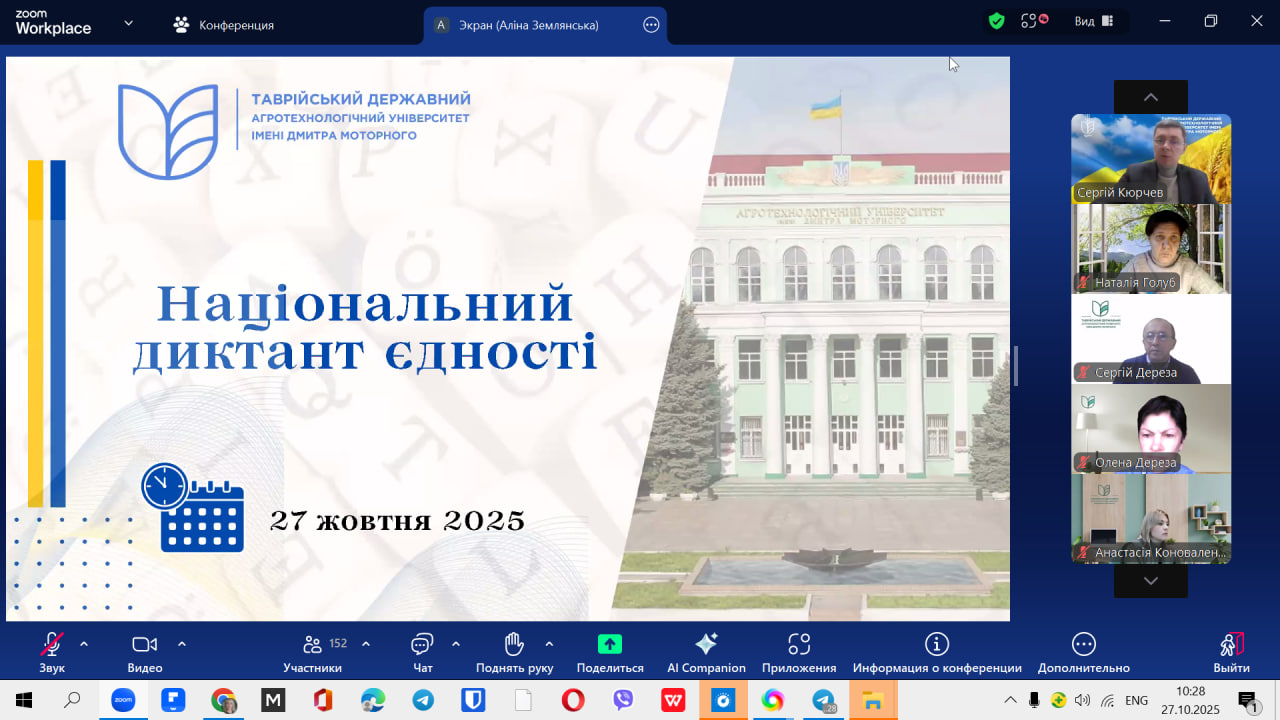The image size is (1280, 720).
Task: Show previous participants with the up arrow
Action: tap(1151, 97)
